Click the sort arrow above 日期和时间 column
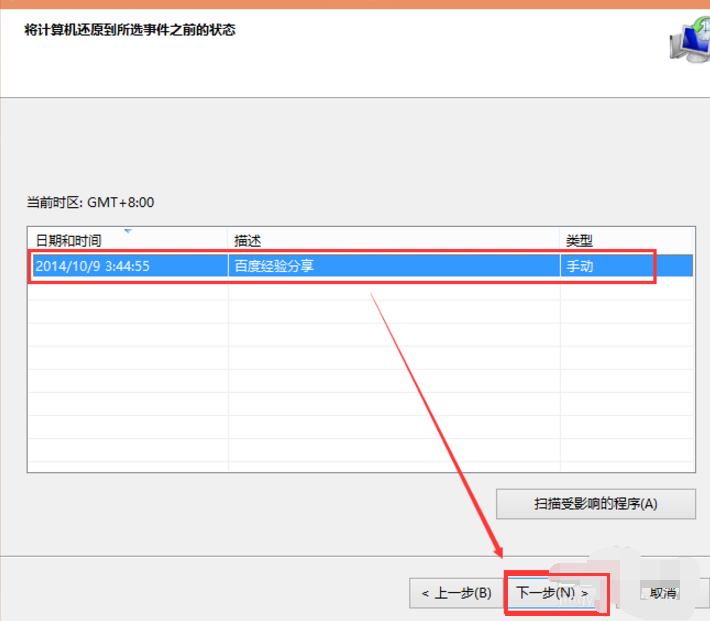The image size is (710, 621). [x=128, y=231]
